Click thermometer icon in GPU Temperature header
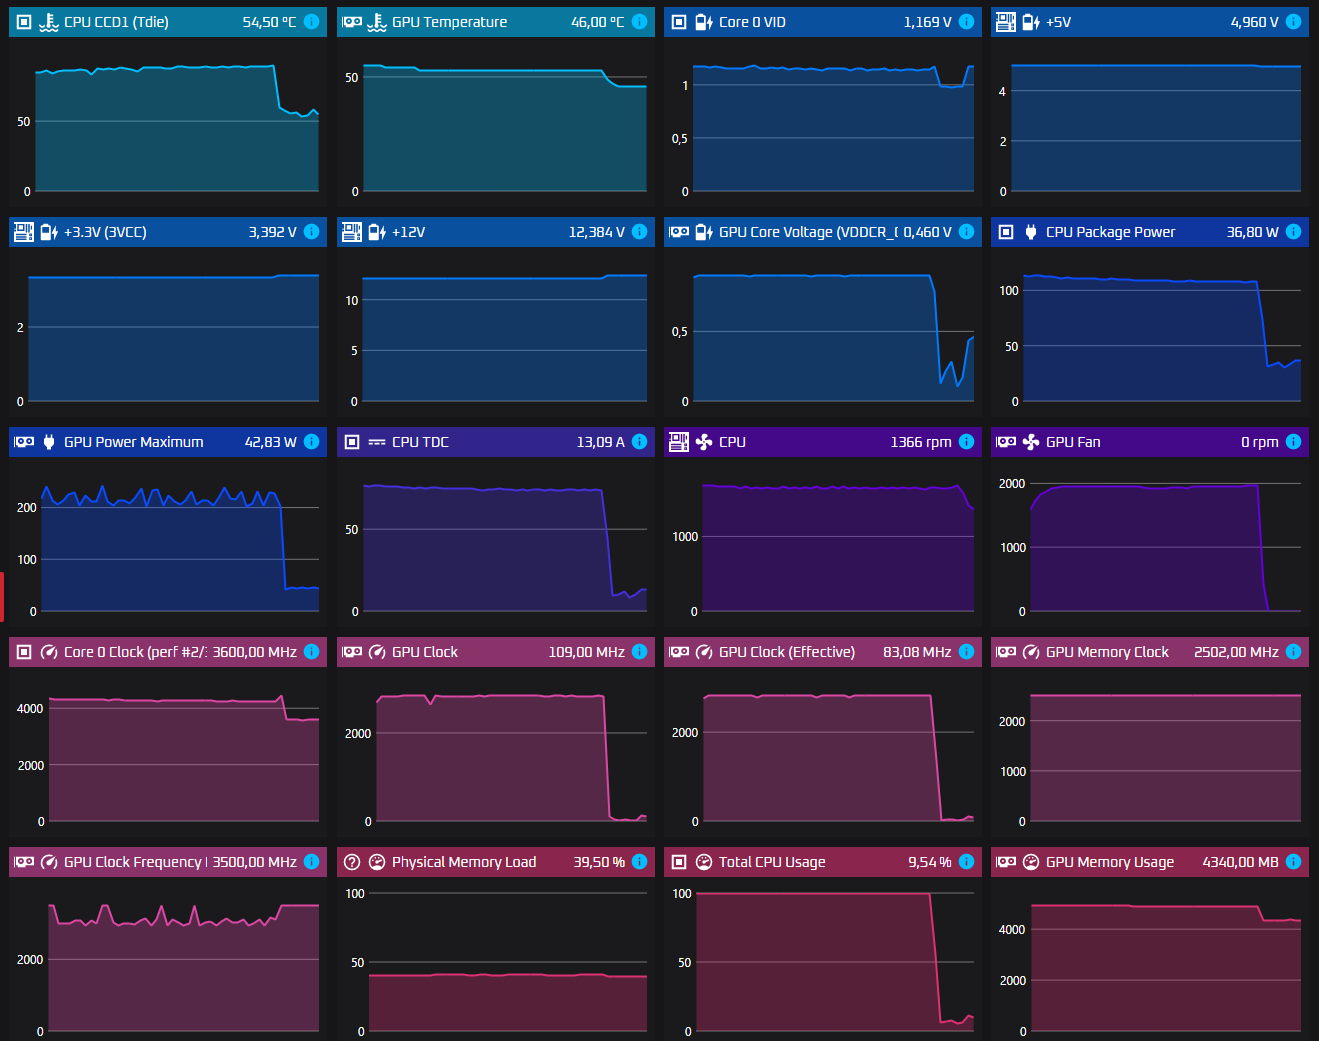 [377, 22]
